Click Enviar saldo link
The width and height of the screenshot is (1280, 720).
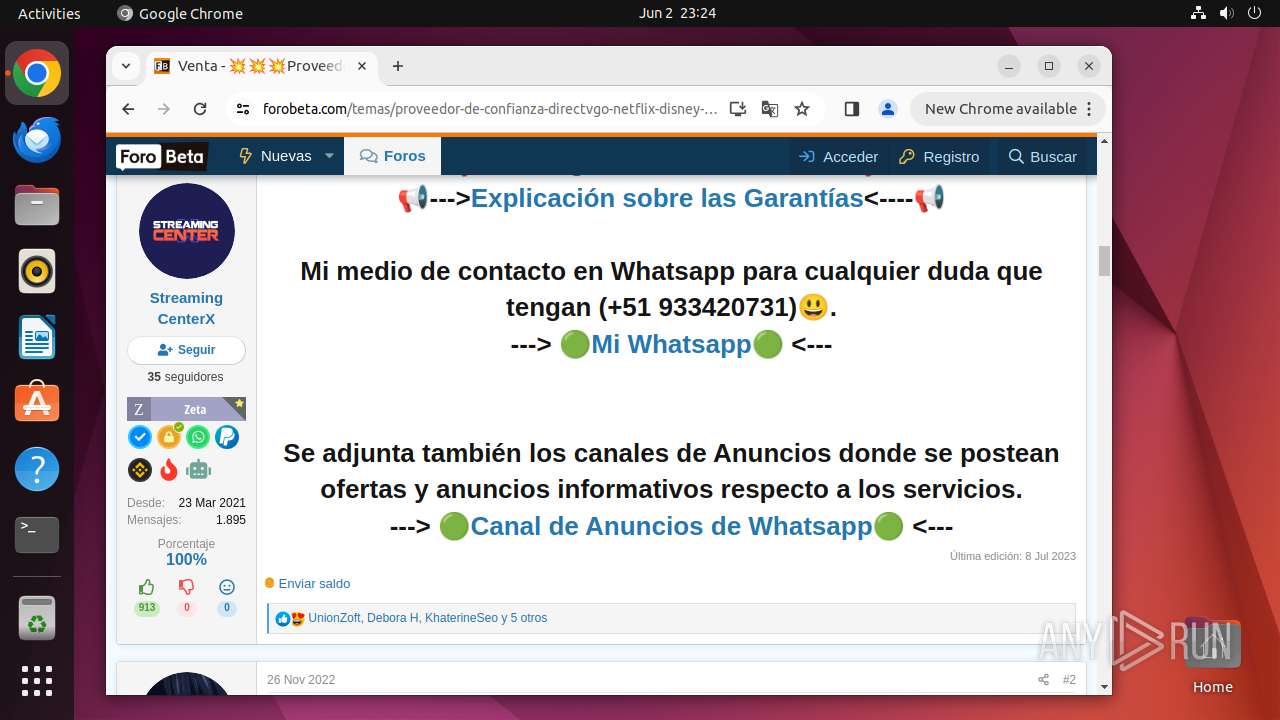click(x=314, y=584)
